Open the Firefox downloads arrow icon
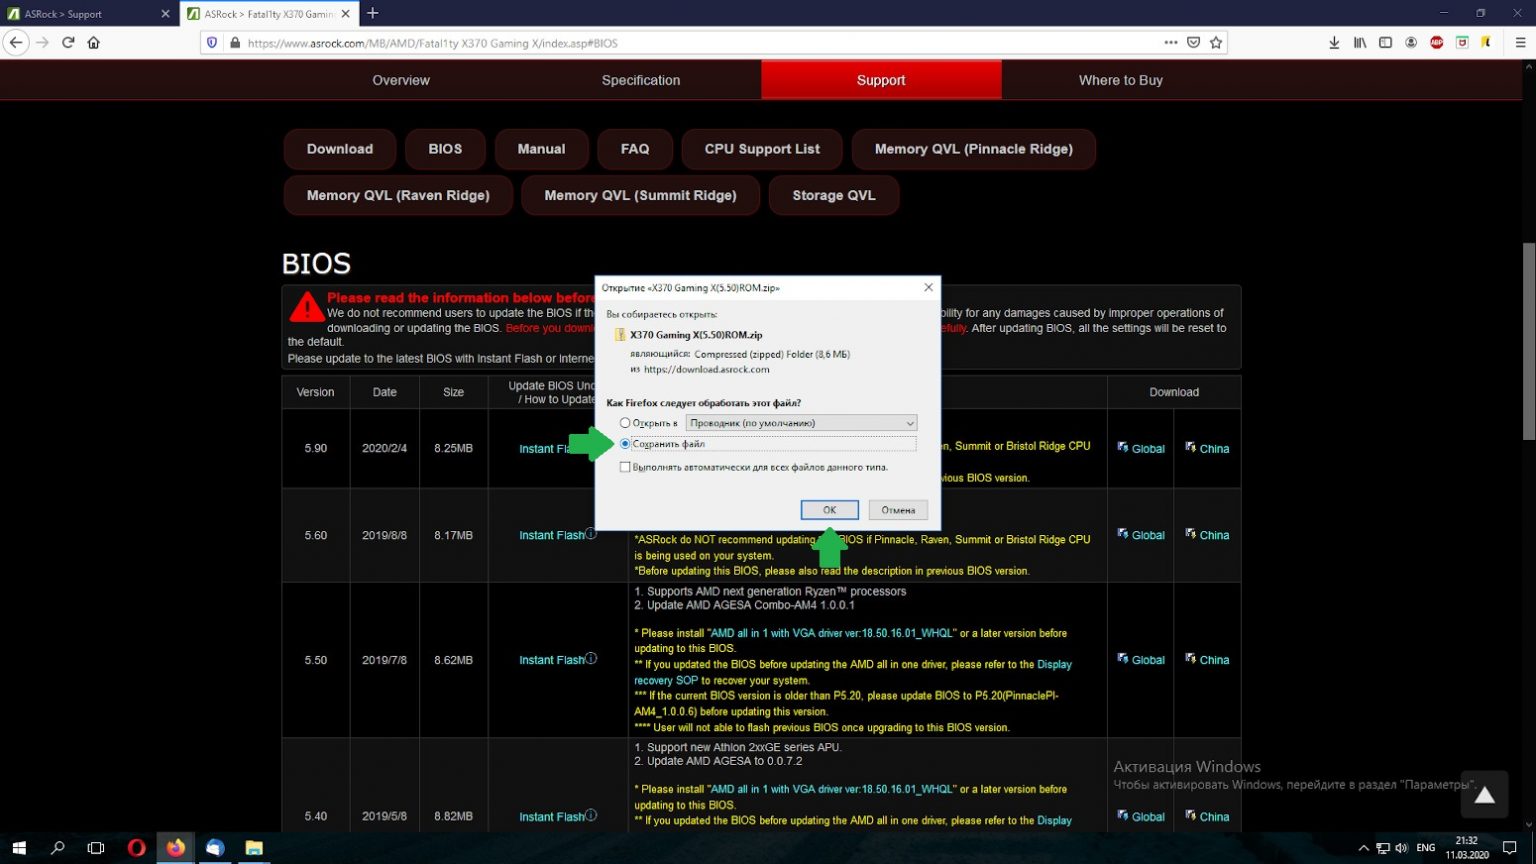Image resolution: width=1536 pixels, height=864 pixels. pos(1334,42)
